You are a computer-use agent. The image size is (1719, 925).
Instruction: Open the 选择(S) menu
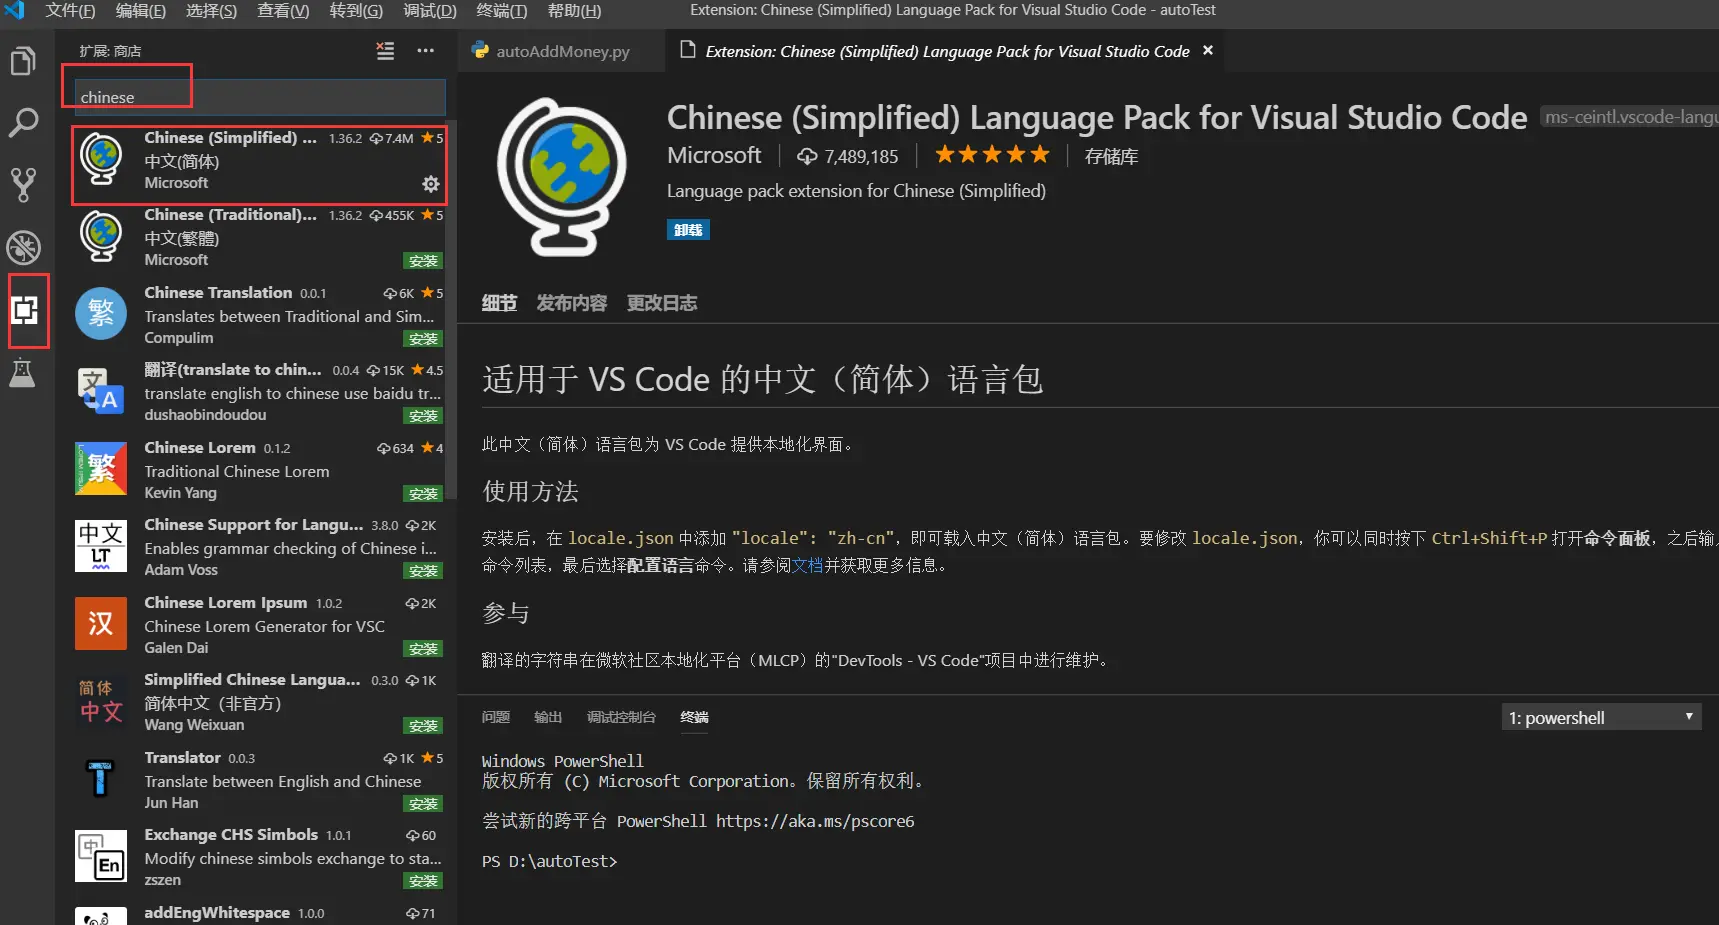click(x=211, y=11)
